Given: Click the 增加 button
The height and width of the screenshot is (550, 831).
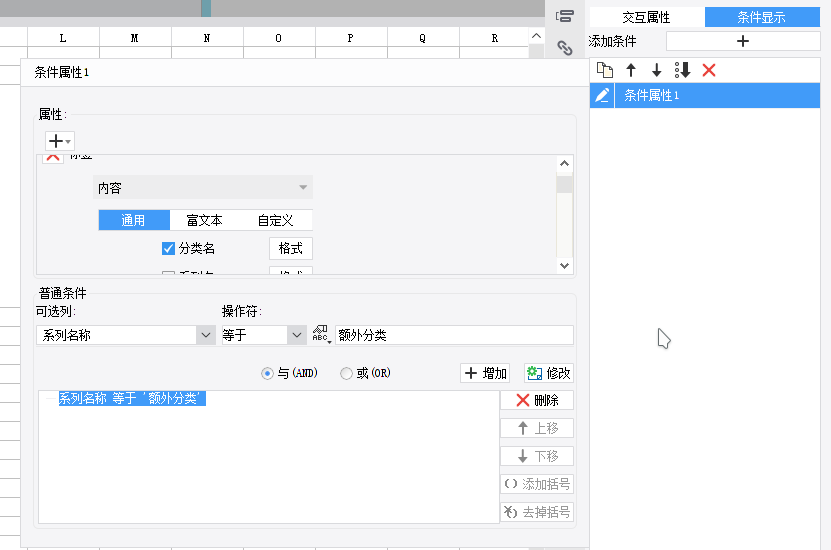Looking at the screenshot, I should click(x=485, y=373).
